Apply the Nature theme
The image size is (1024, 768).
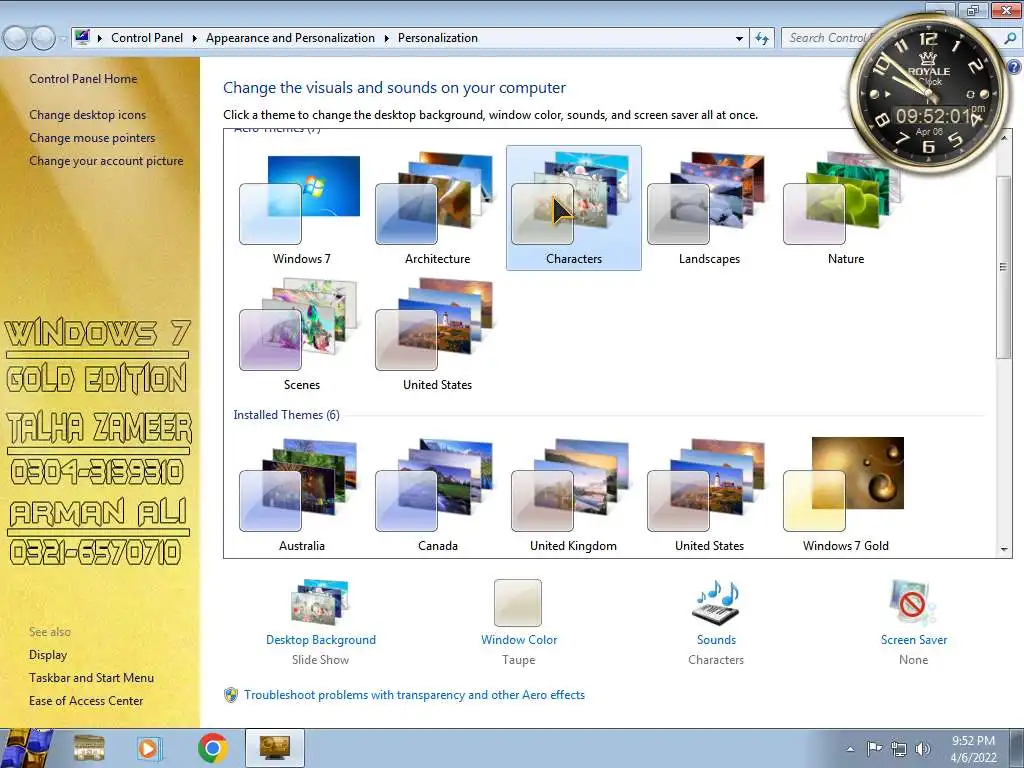coord(845,208)
